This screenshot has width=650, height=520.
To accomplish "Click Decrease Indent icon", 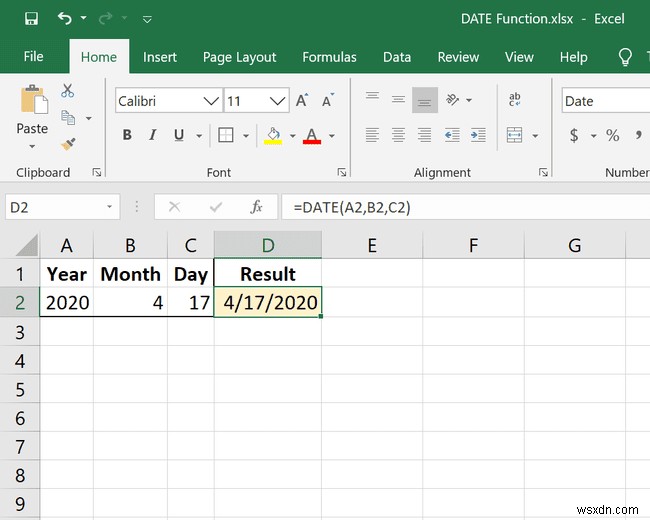I will point(452,135).
